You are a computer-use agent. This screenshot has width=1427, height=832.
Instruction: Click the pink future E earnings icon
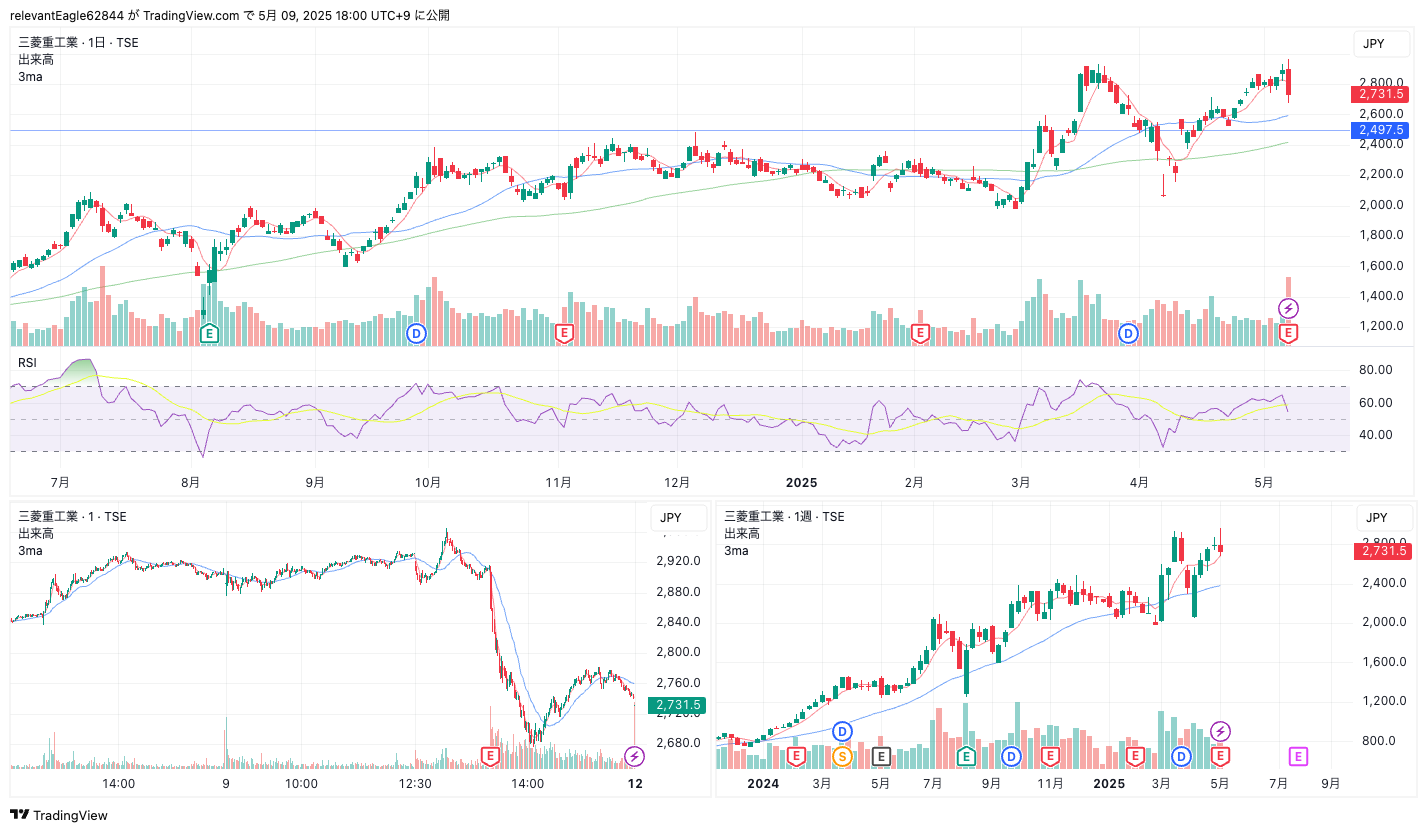point(1298,755)
